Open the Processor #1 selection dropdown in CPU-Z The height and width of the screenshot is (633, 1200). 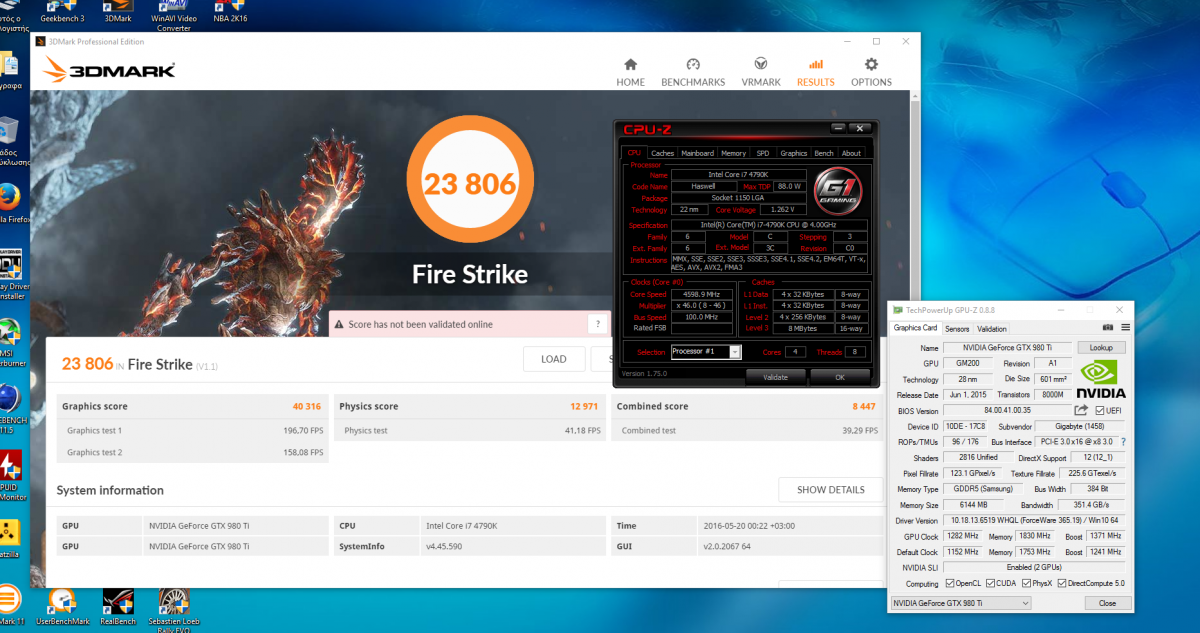tap(706, 352)
